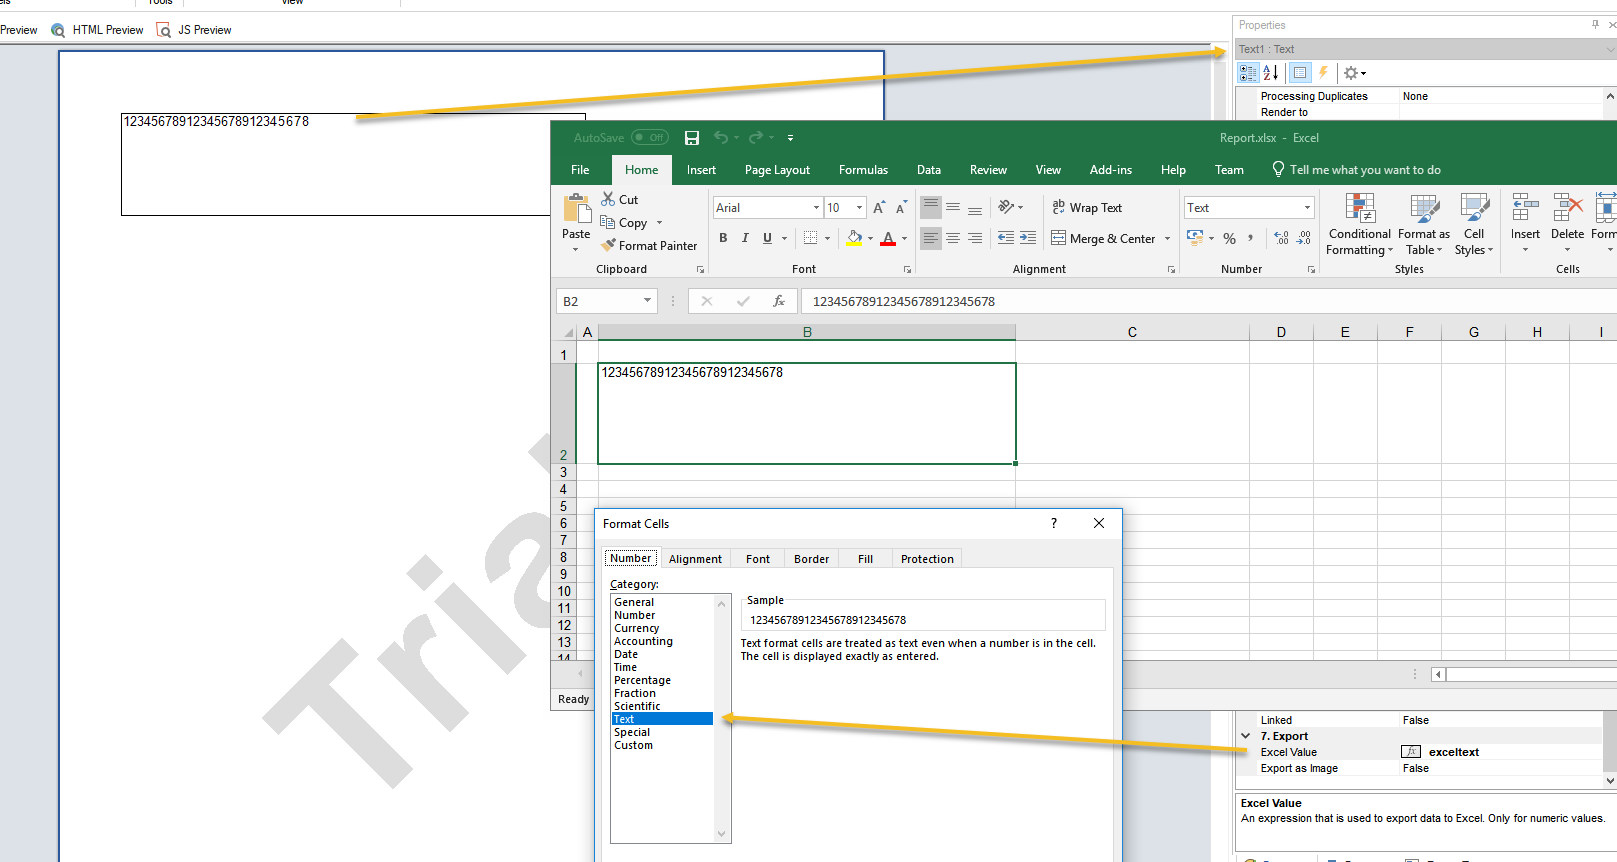
Task: Open the Properties settings gear dropdown
Action: click(1355, 73)
